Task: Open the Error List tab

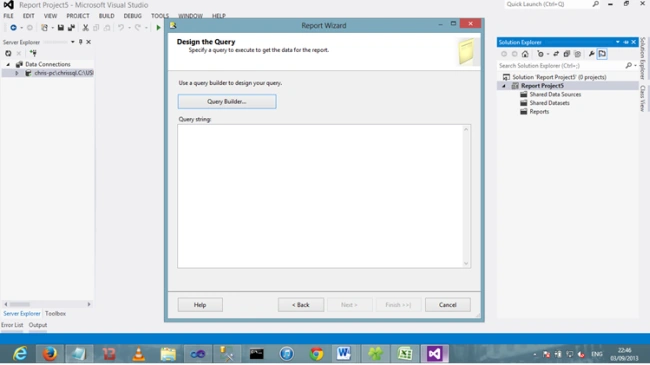Action: point(12,325)
